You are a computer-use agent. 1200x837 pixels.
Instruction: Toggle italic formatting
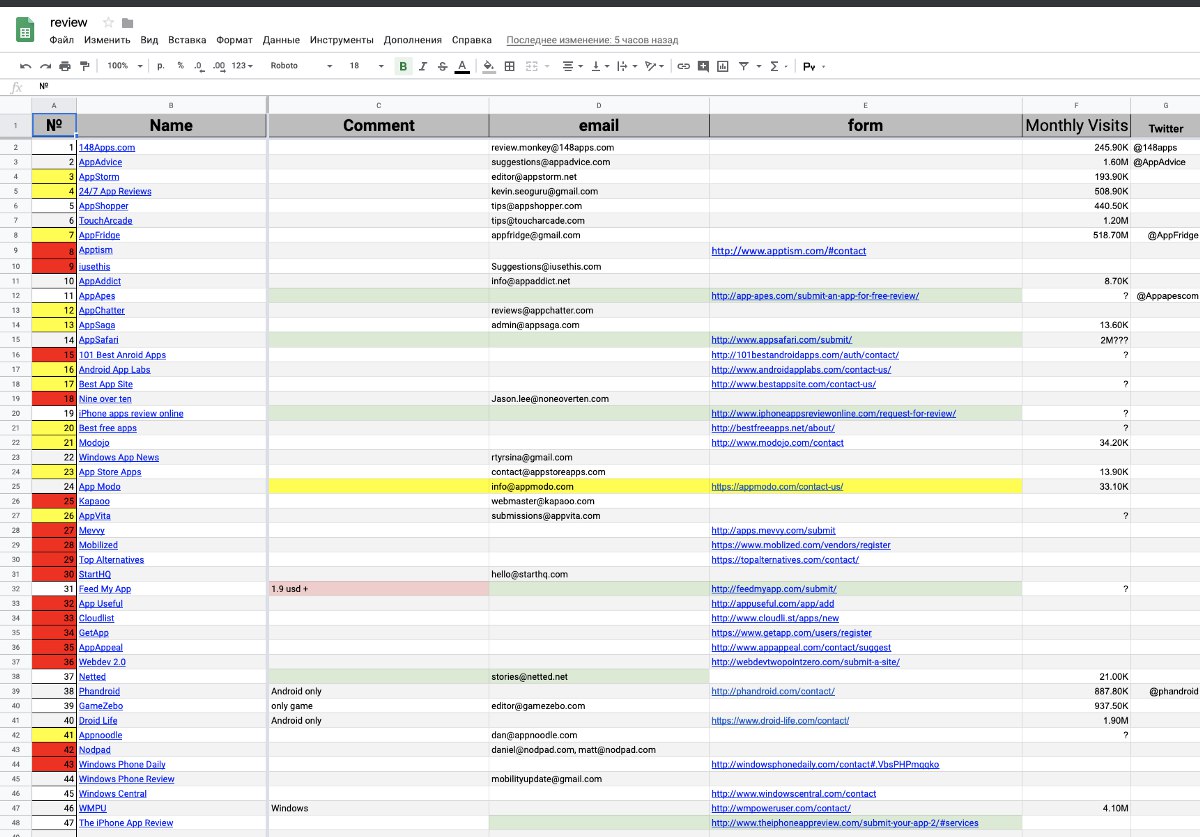pos(423,66)
